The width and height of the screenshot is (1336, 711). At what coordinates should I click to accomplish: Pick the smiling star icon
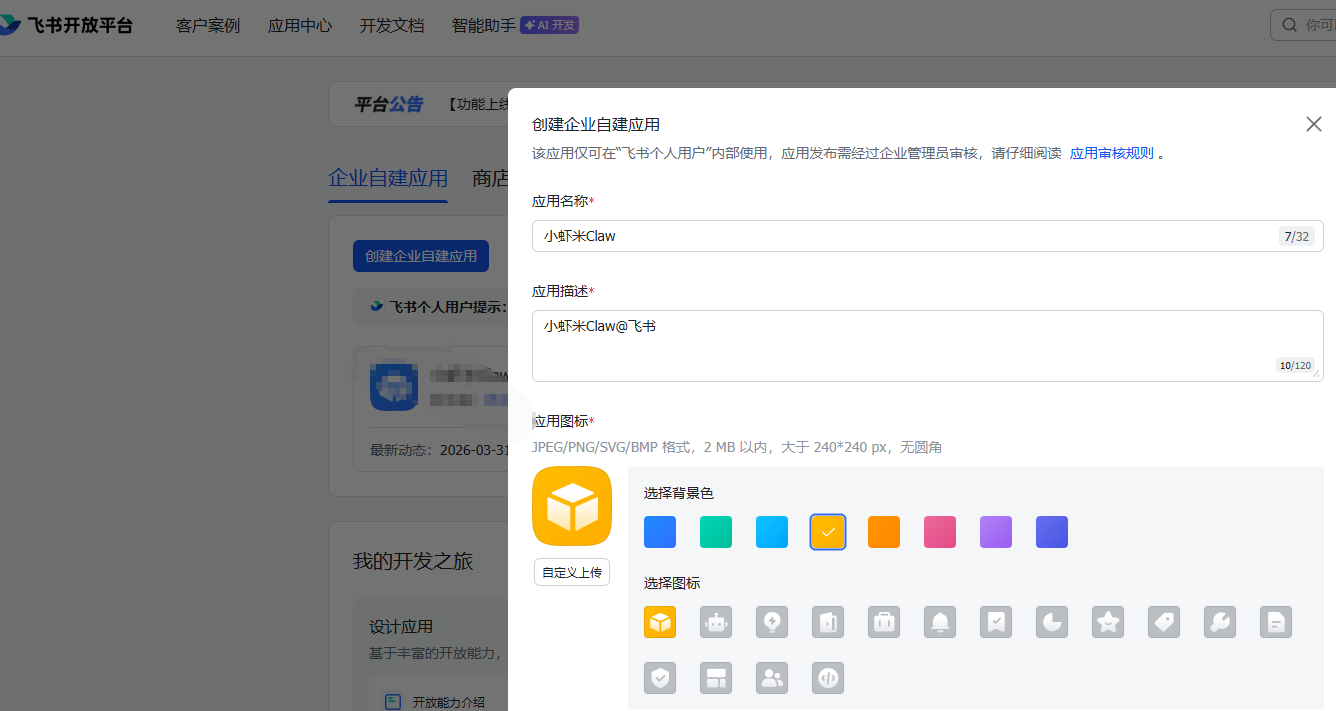point(1108,622)
